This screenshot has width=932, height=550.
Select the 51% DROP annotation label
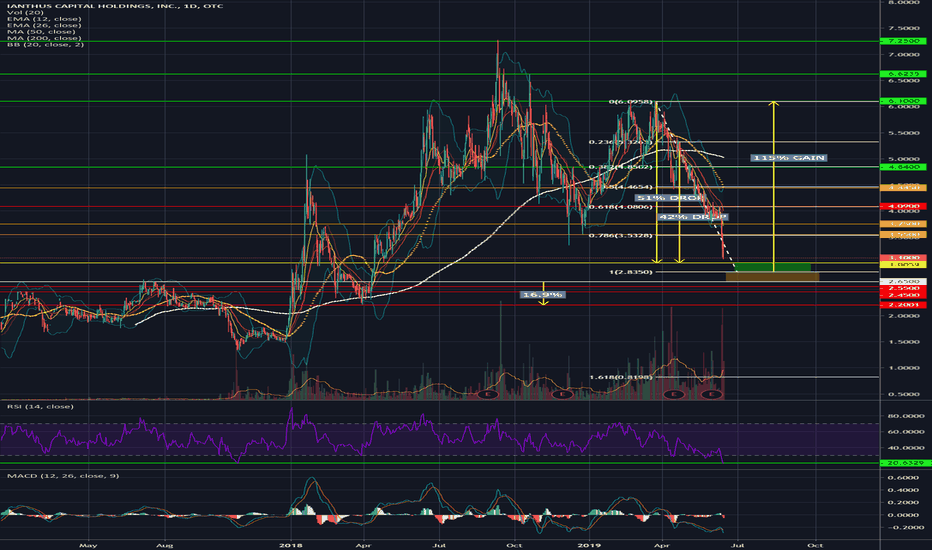pos(669,198)
